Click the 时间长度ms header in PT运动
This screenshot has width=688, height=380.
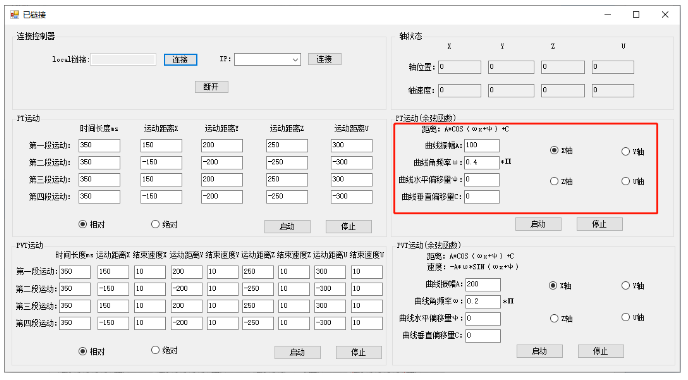click(99, 129)
